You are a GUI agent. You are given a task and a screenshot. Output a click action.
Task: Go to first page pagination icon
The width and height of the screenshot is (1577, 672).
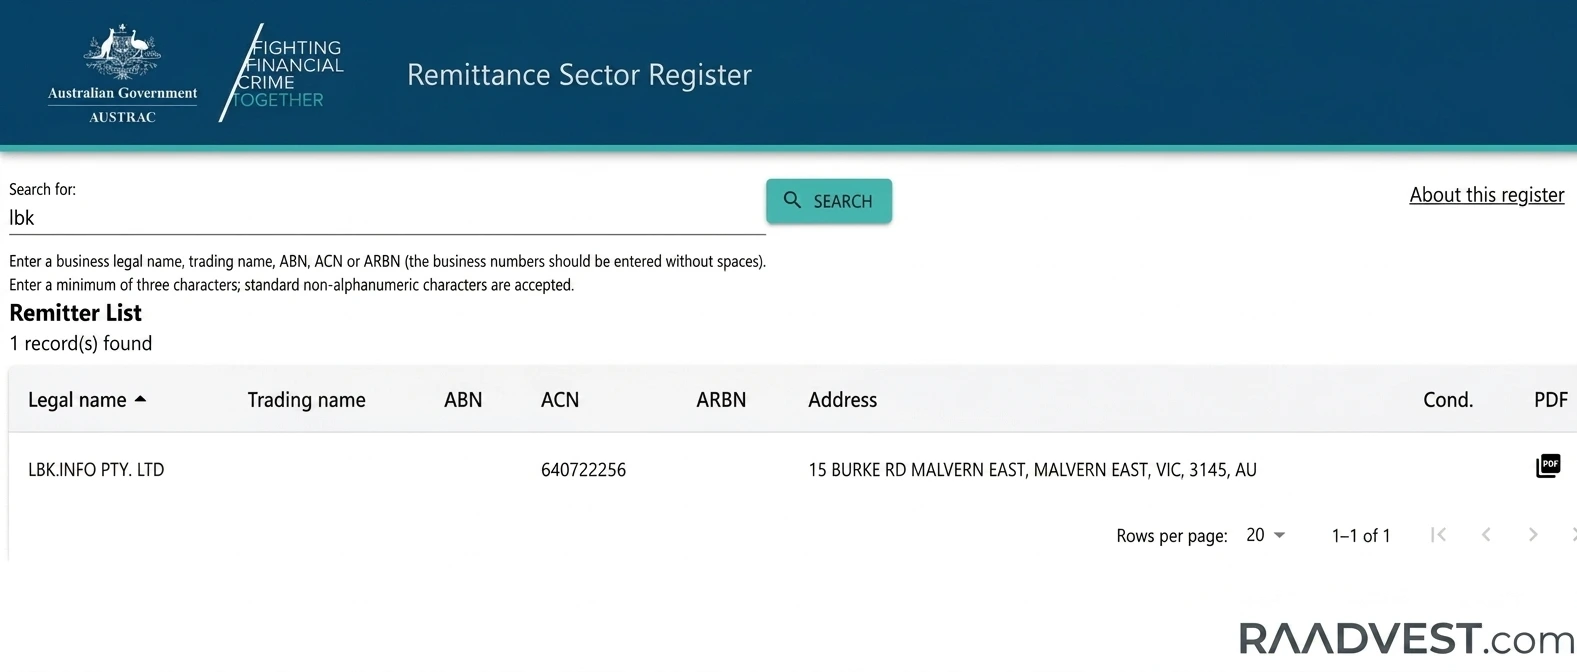[1438, 535]
